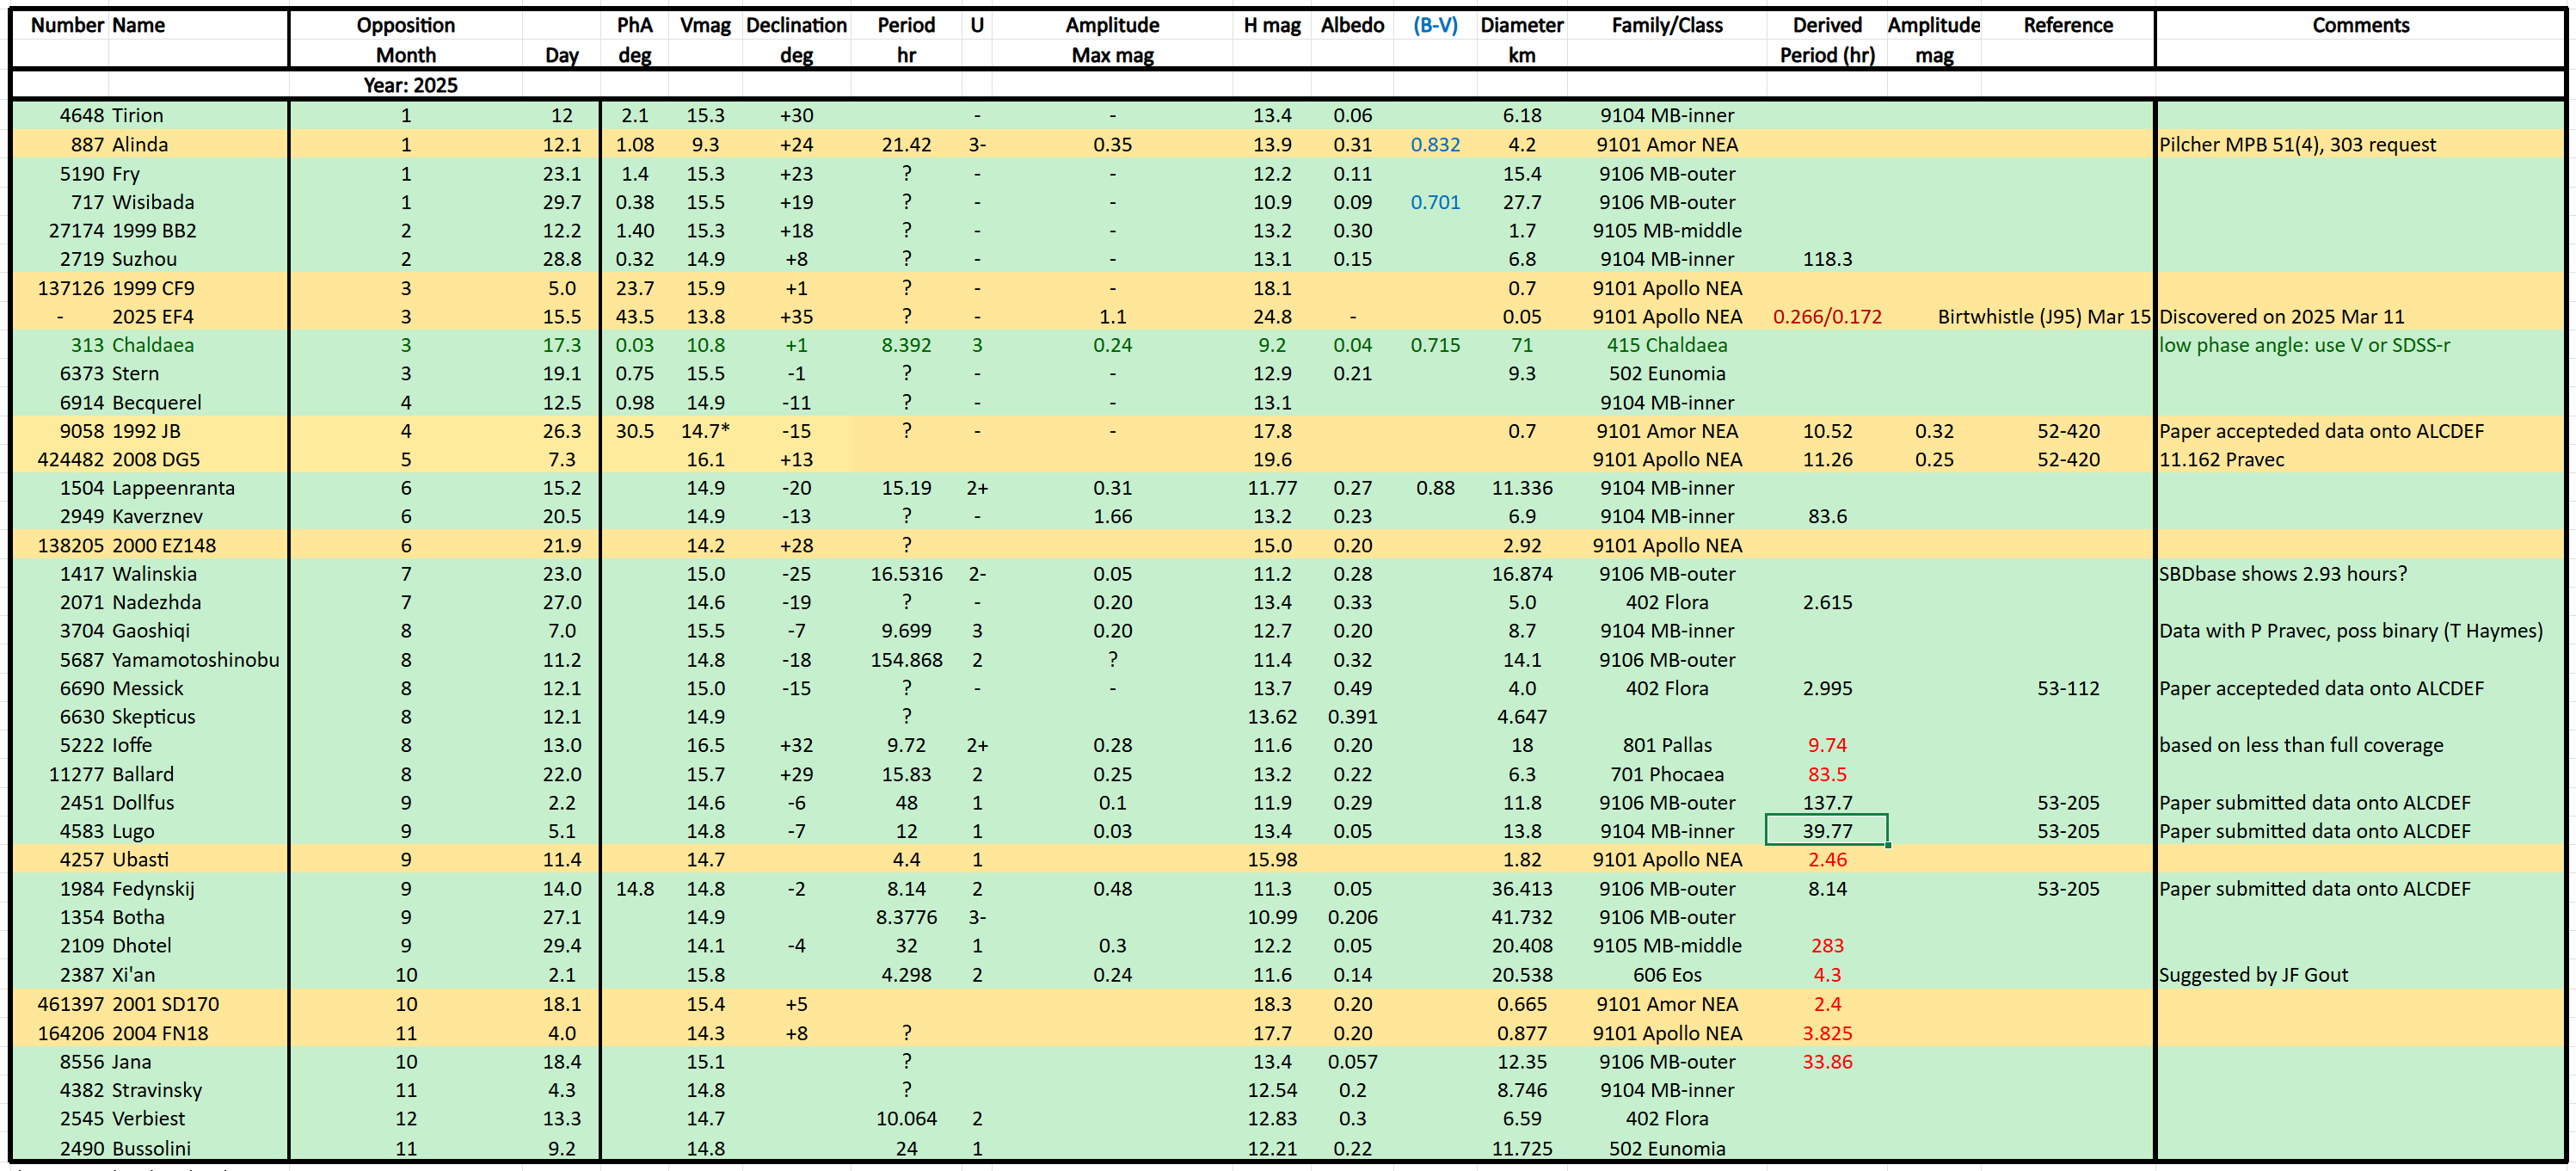2576x1171 pixels.
Task: Click the 'Discovered on 2025 Mar 11' comment
Action: pos(2281,317)
